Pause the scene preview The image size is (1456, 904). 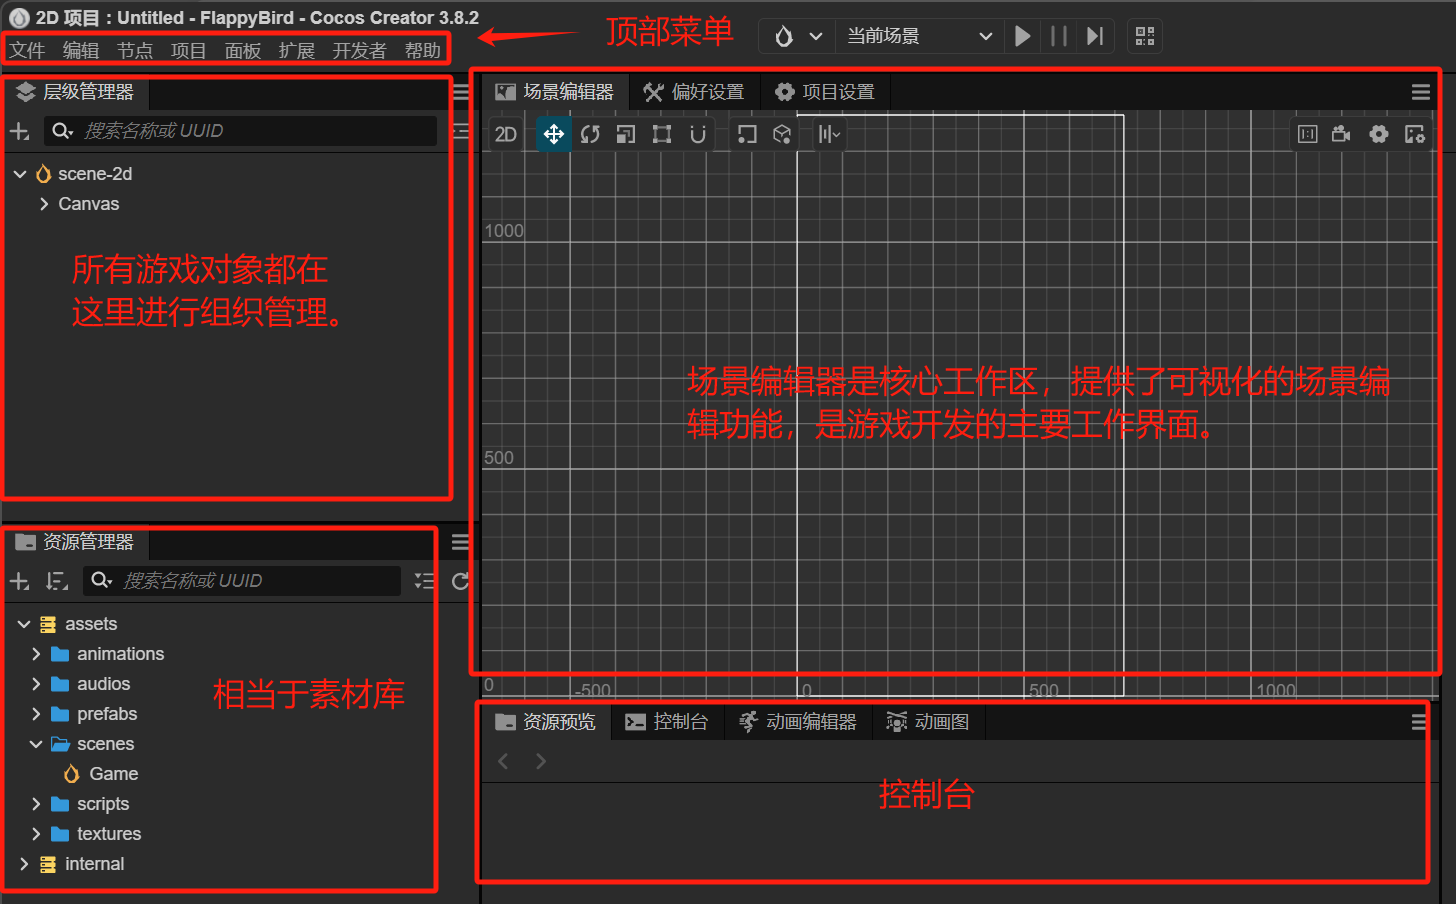1058,36
